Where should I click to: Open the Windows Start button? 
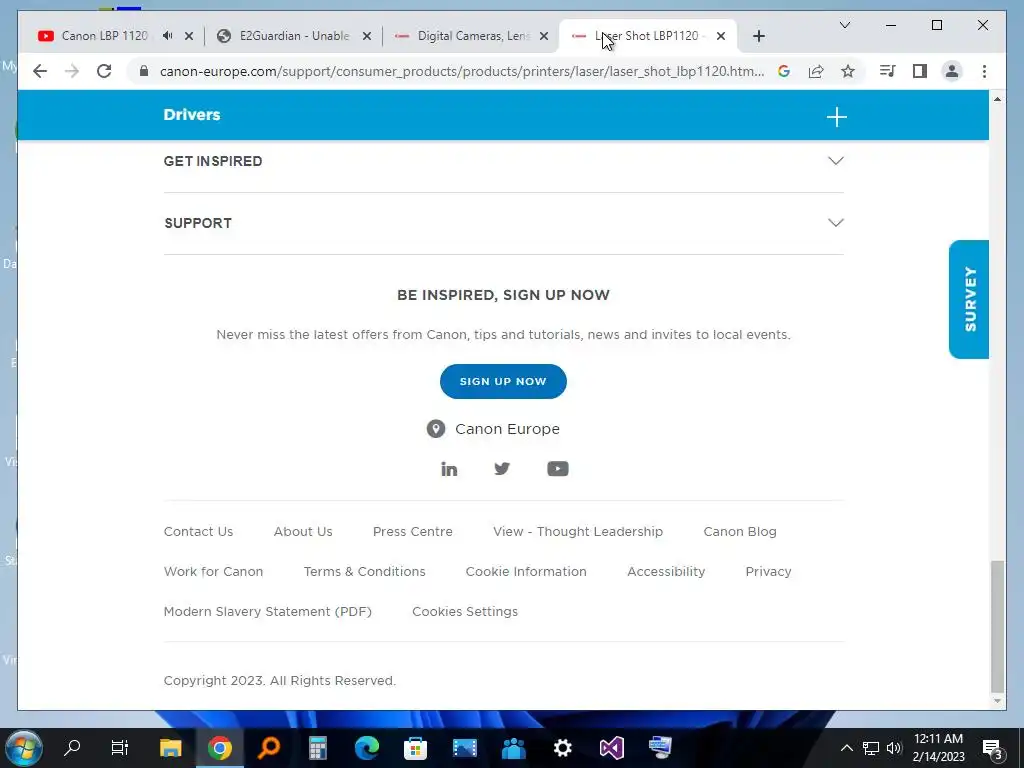(x=24, y=748)
